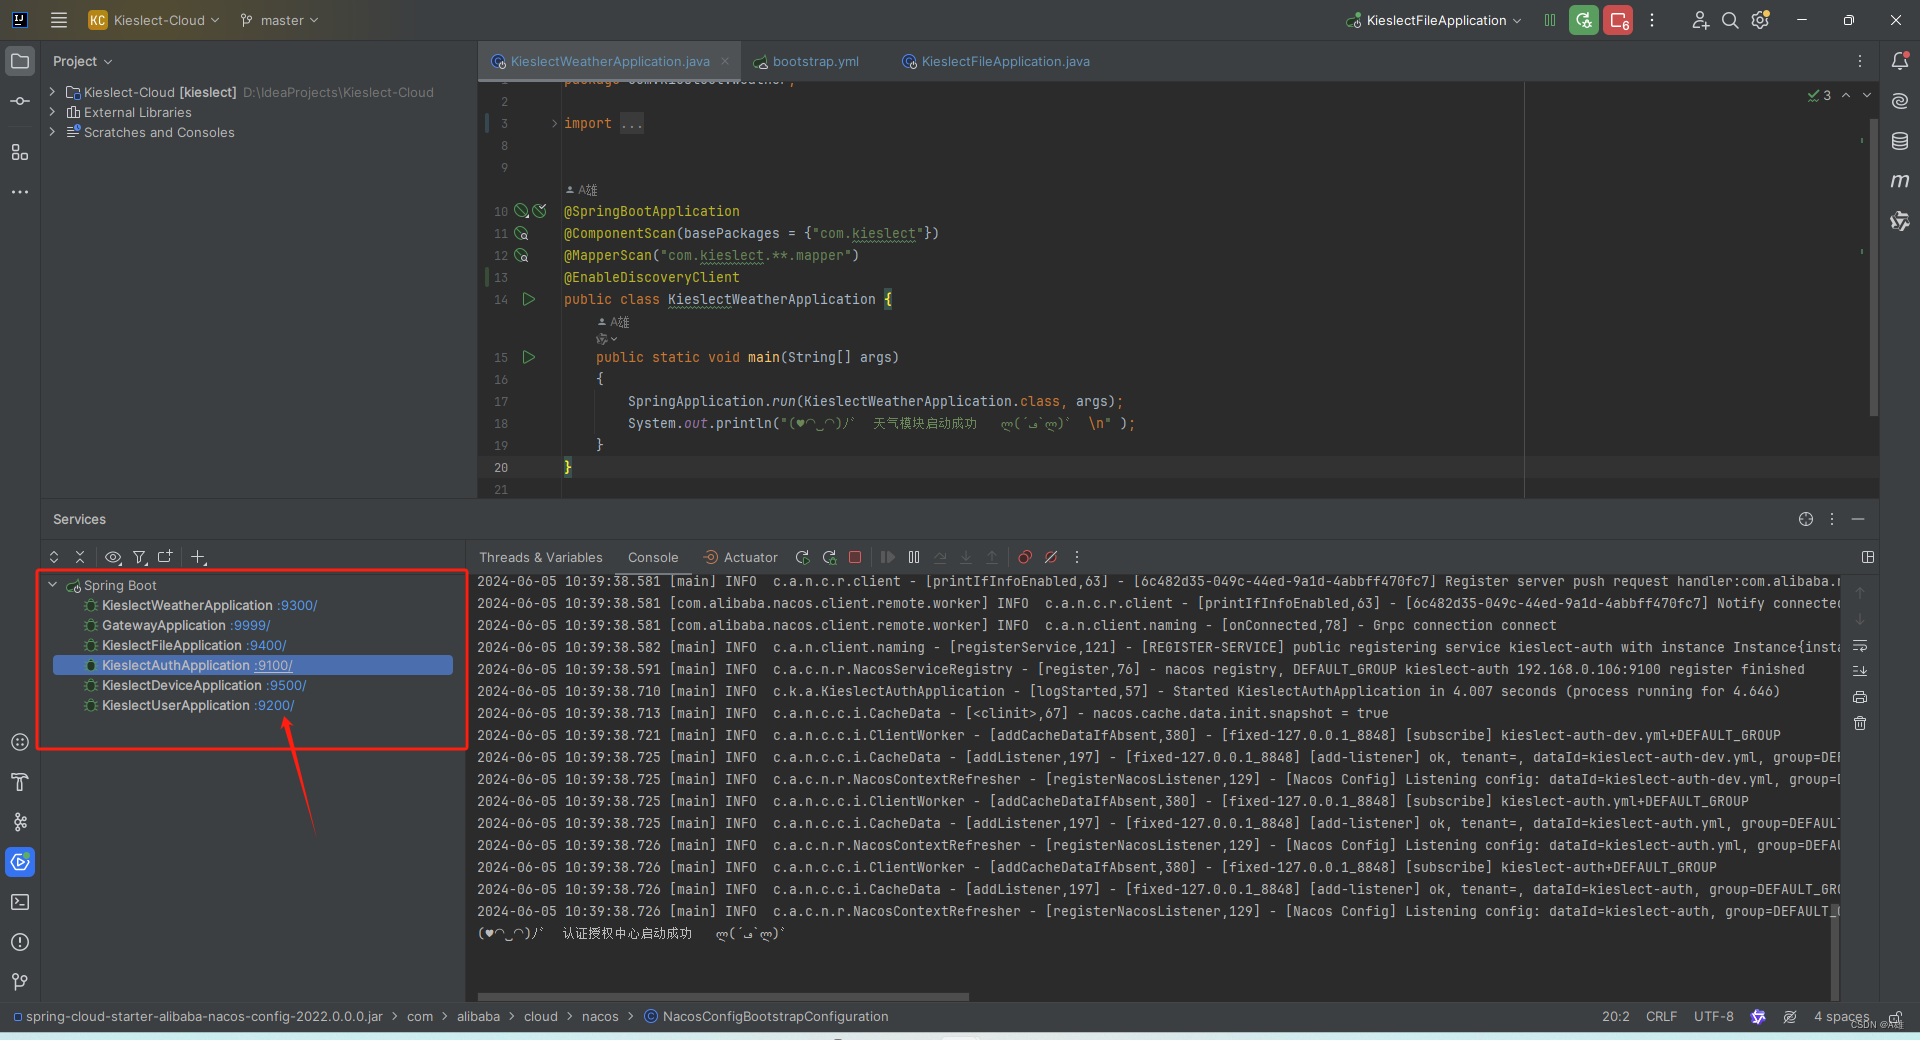Open the main hamburger menu
The height and width of the screenshot is (1040, 1920).
click(59, 20)
